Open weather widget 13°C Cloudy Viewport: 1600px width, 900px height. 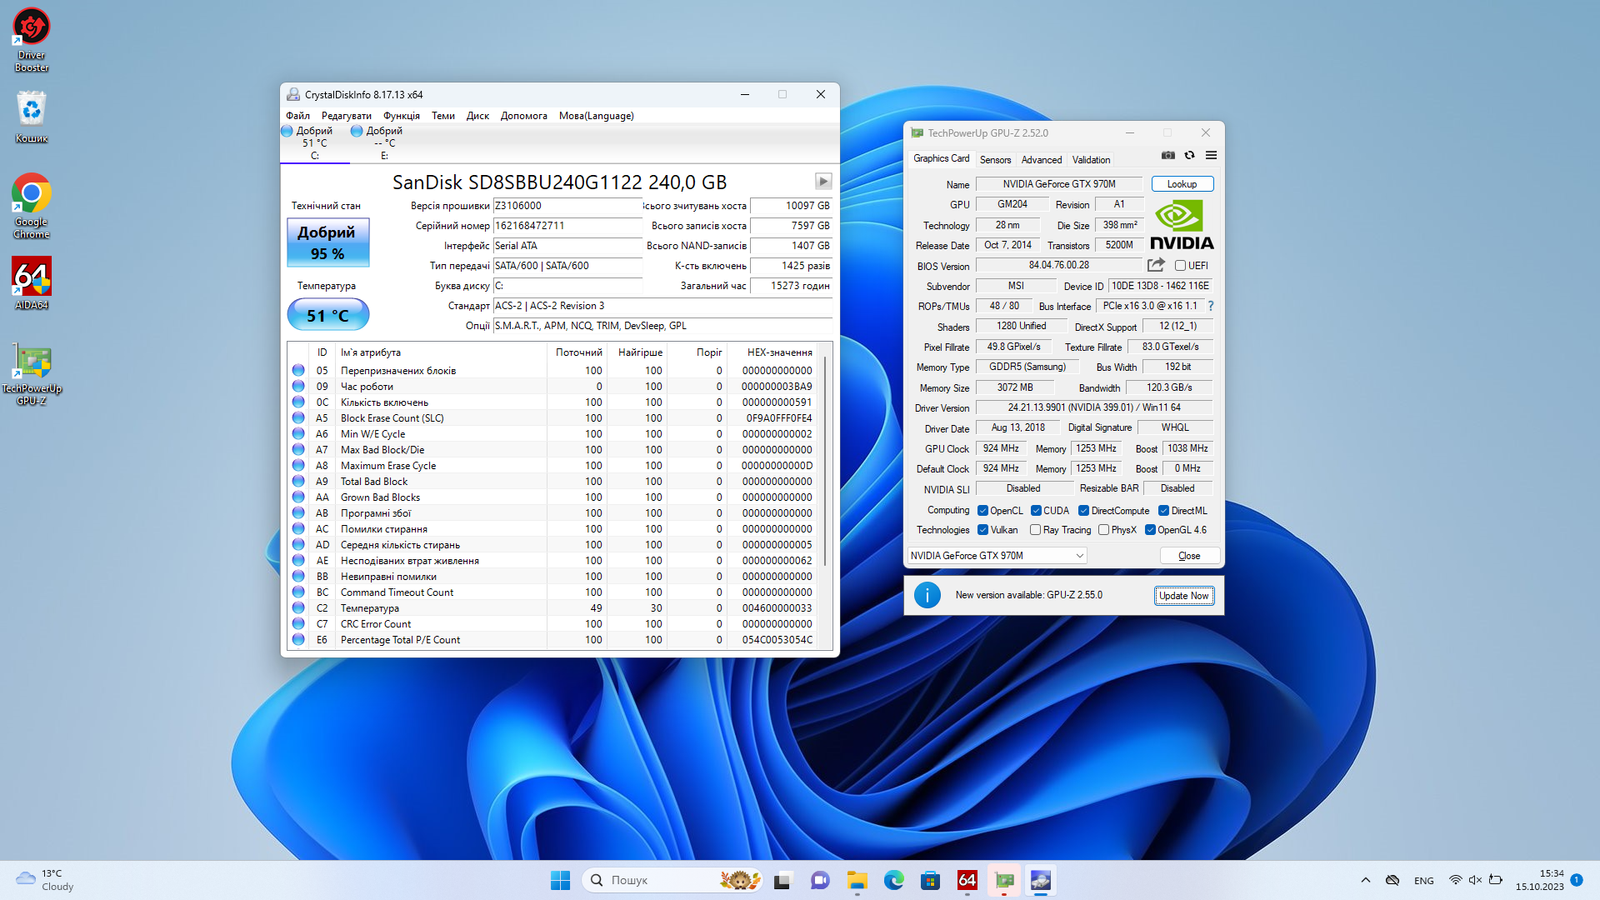pyautogui.click(x=45, y=880)
